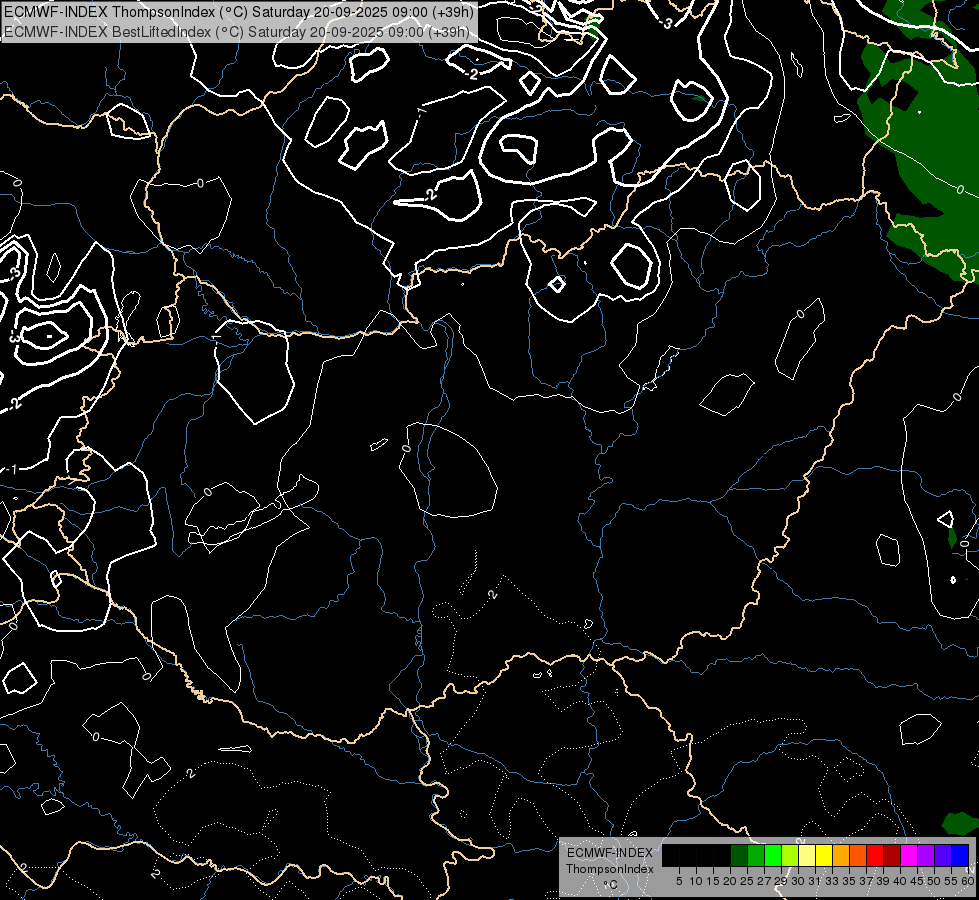Click the black first swatch in legend
Screen dimensions: 979x900
671,856
